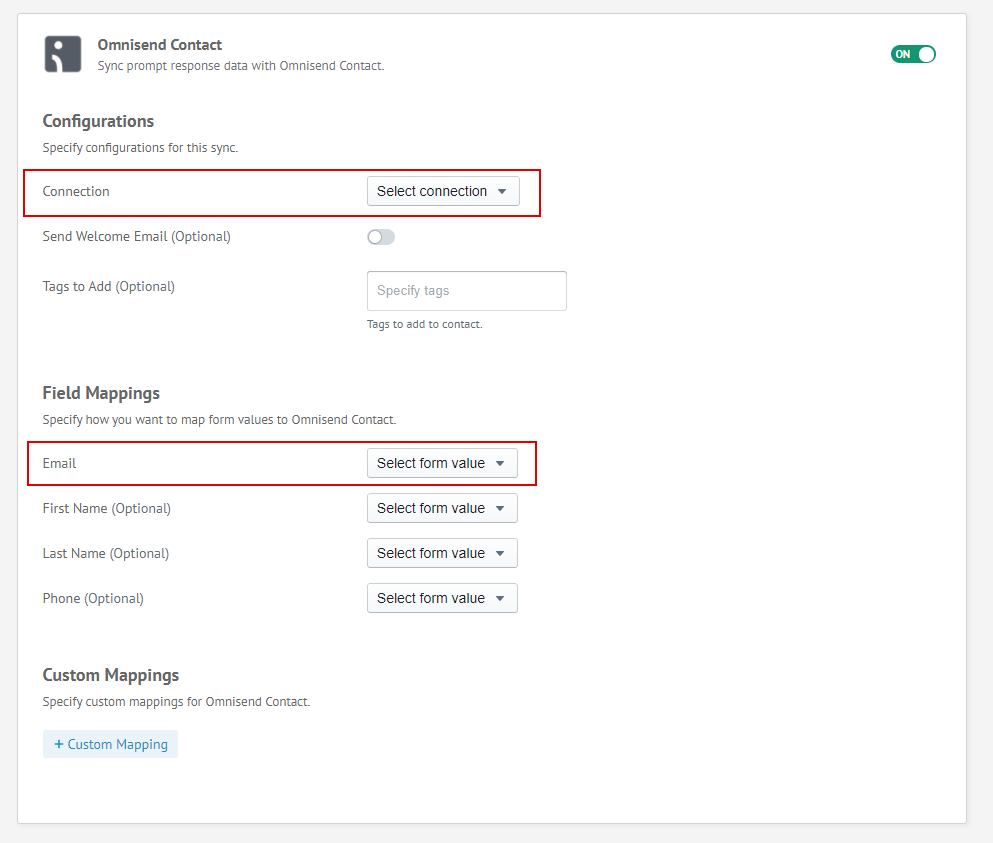Click the Connection label
This screenshot has height=843, width=993.
pyautogui.click(x=76, y=191)
